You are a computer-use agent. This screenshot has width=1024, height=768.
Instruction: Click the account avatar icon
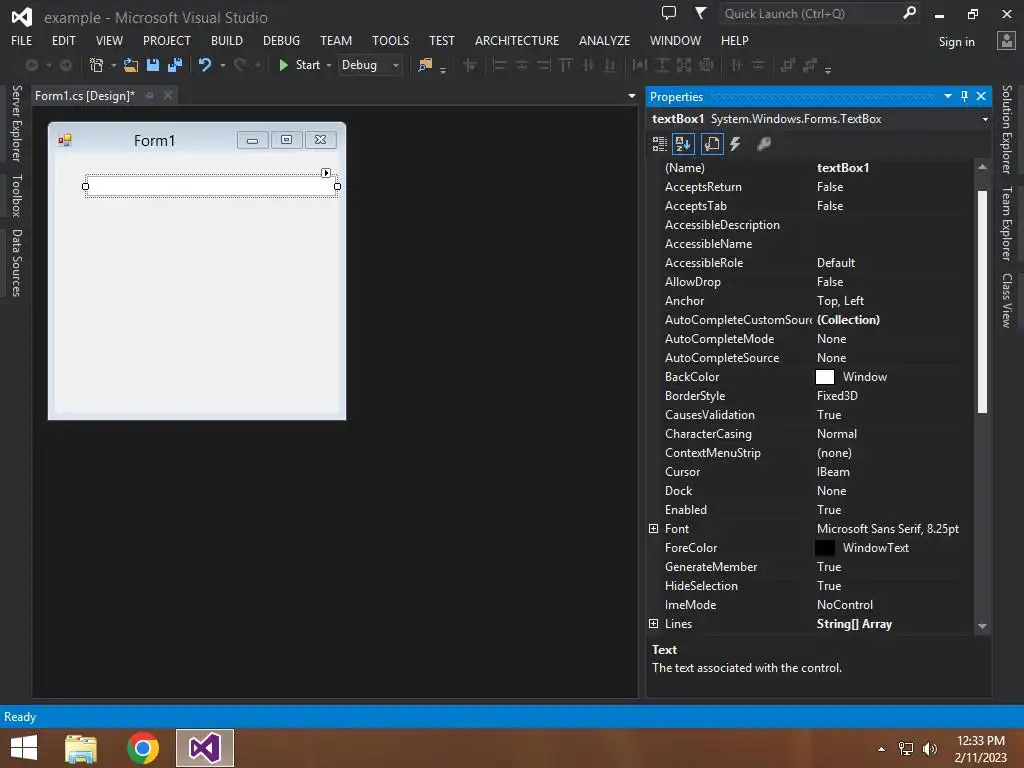(1006, 40)
